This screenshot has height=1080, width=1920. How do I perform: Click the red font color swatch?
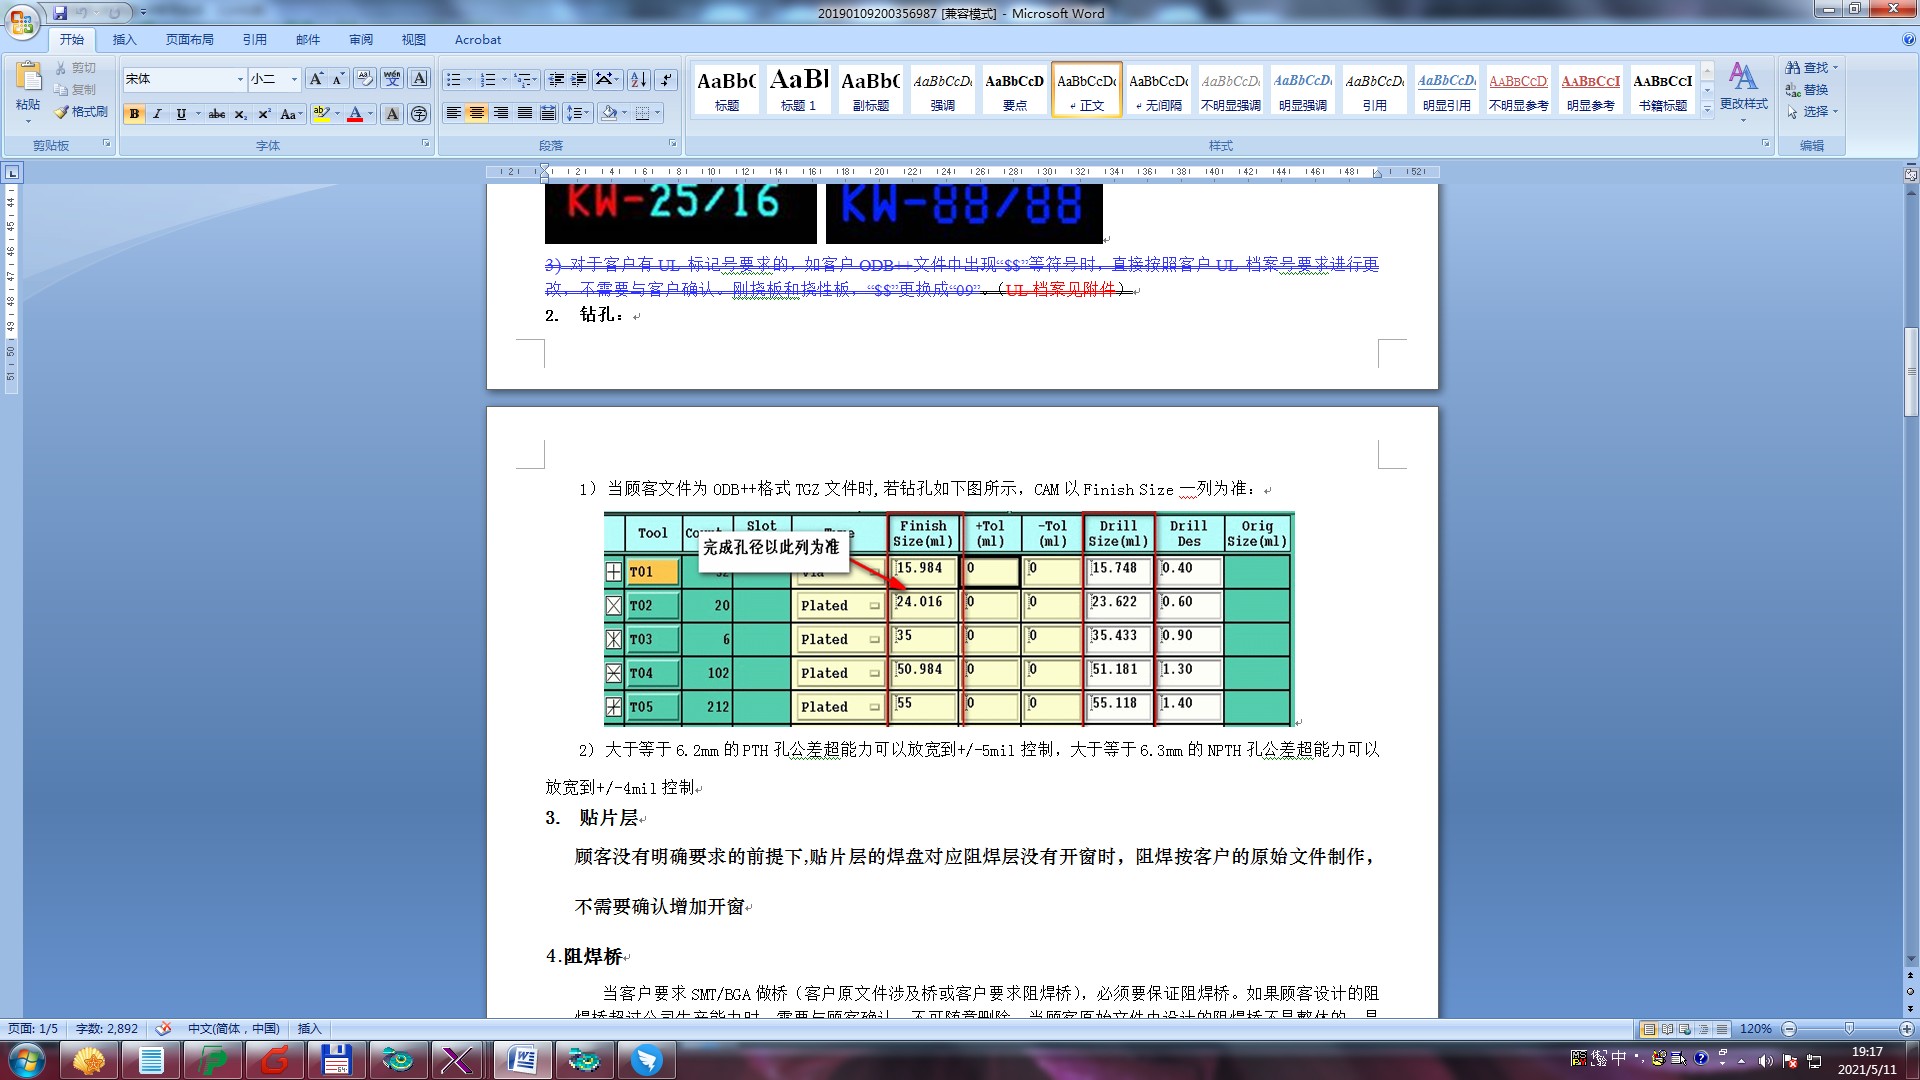pos(355,114)
